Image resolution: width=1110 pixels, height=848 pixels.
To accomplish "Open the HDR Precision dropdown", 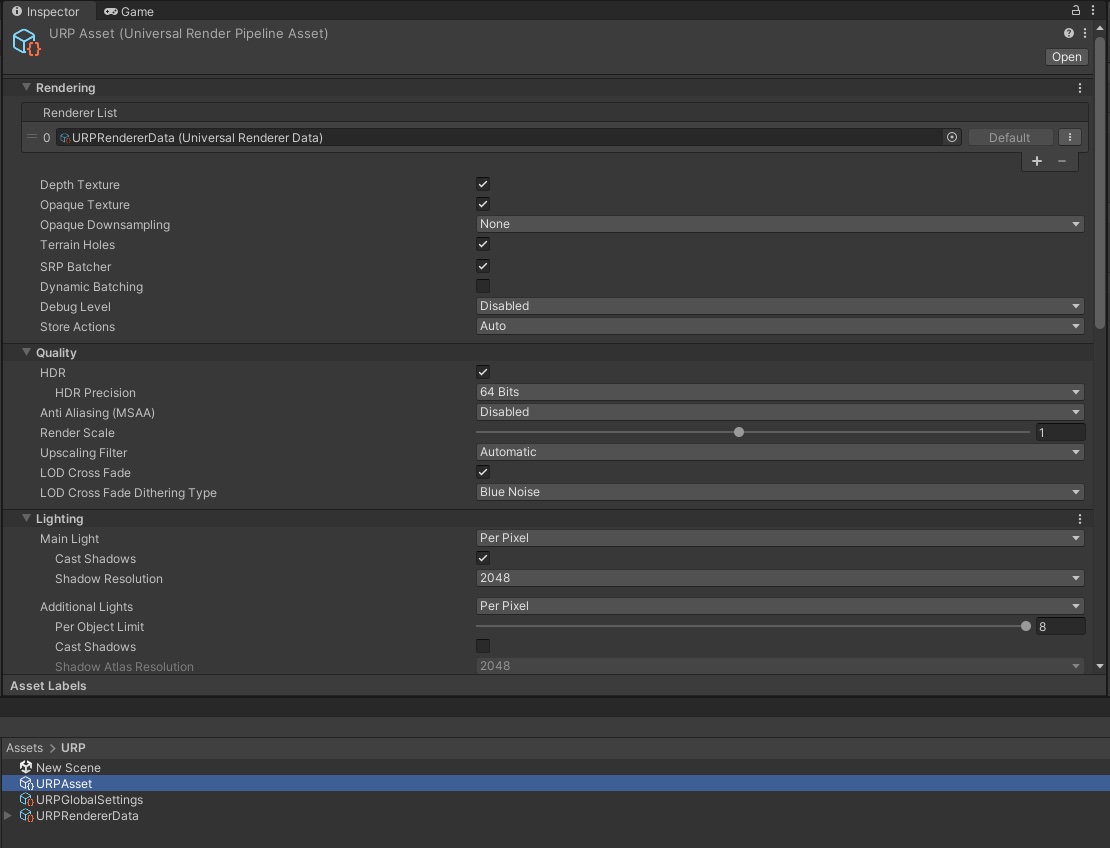I will pyautogui.click(x=780, y=392).
